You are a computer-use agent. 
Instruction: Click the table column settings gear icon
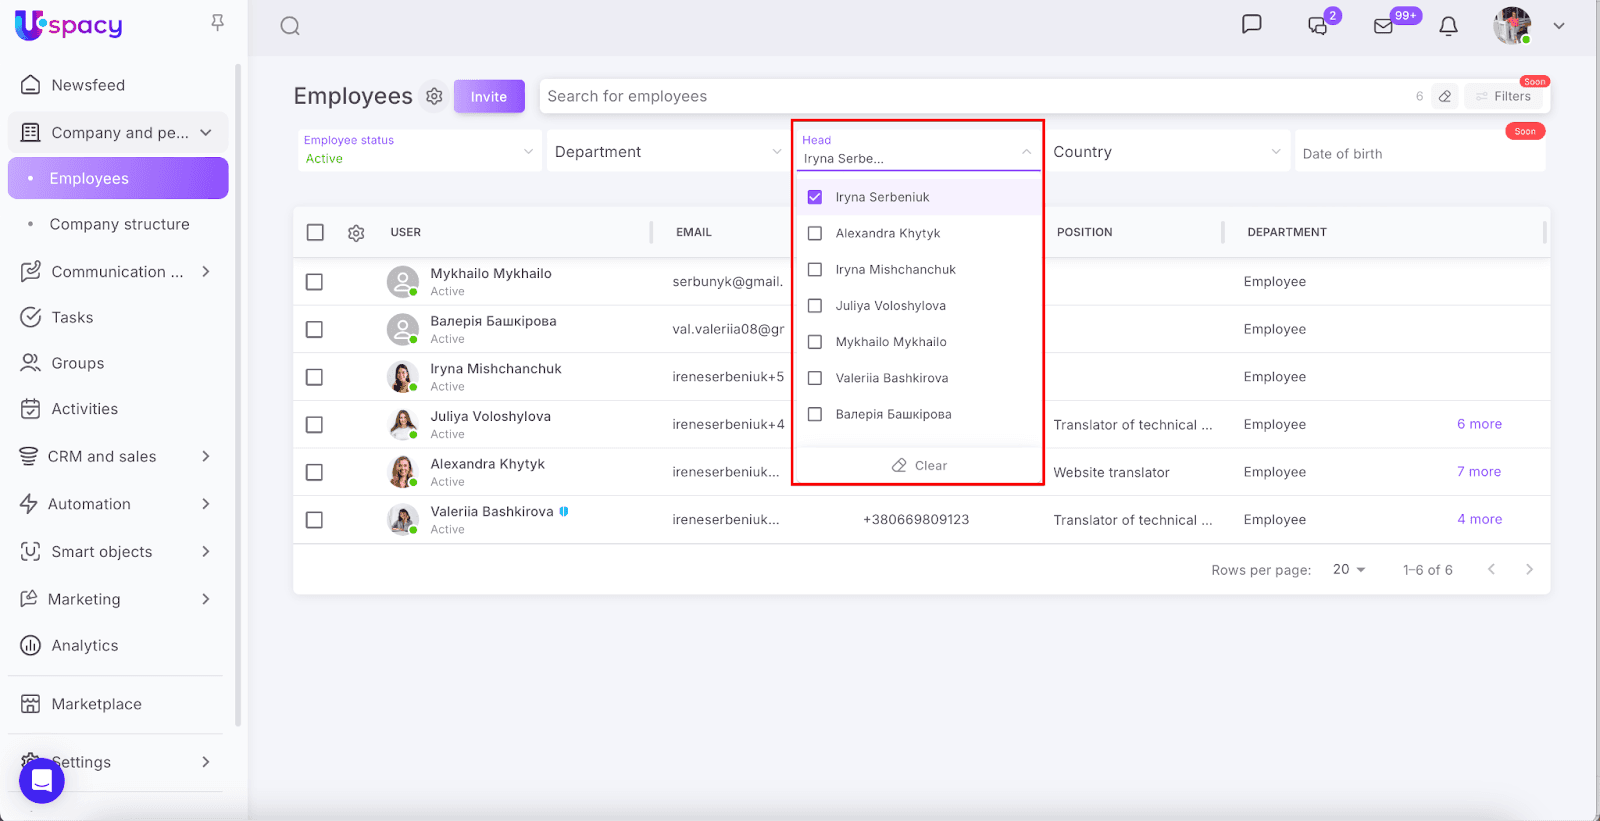[x=356, y=233]
